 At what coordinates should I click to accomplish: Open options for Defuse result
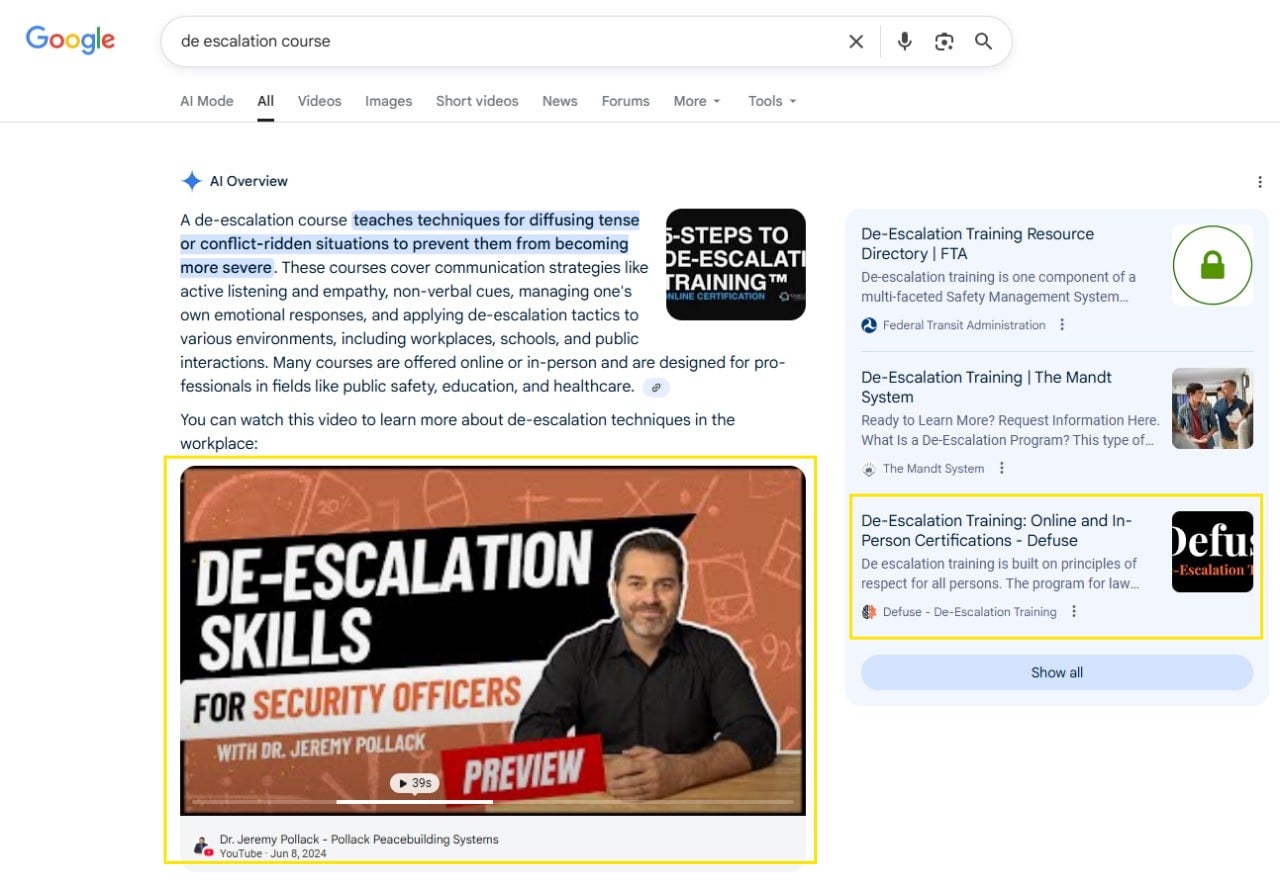point(1074,612)
